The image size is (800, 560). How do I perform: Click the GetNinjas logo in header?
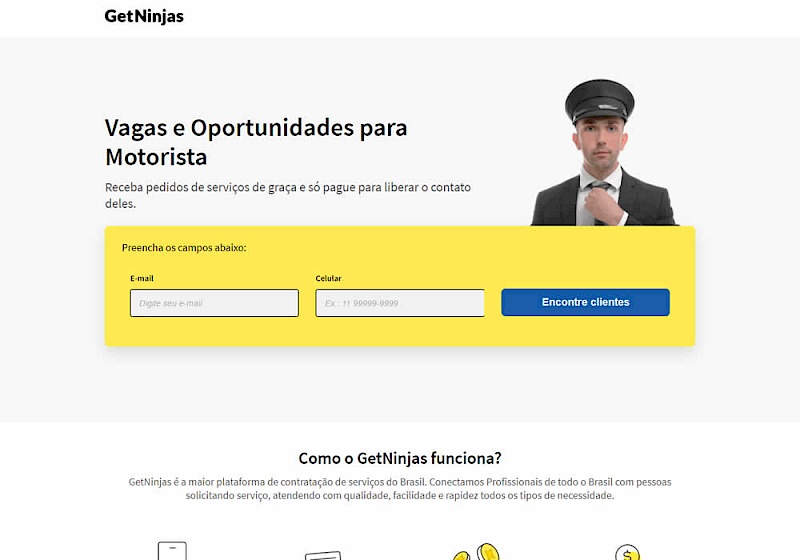pos(144,16)
